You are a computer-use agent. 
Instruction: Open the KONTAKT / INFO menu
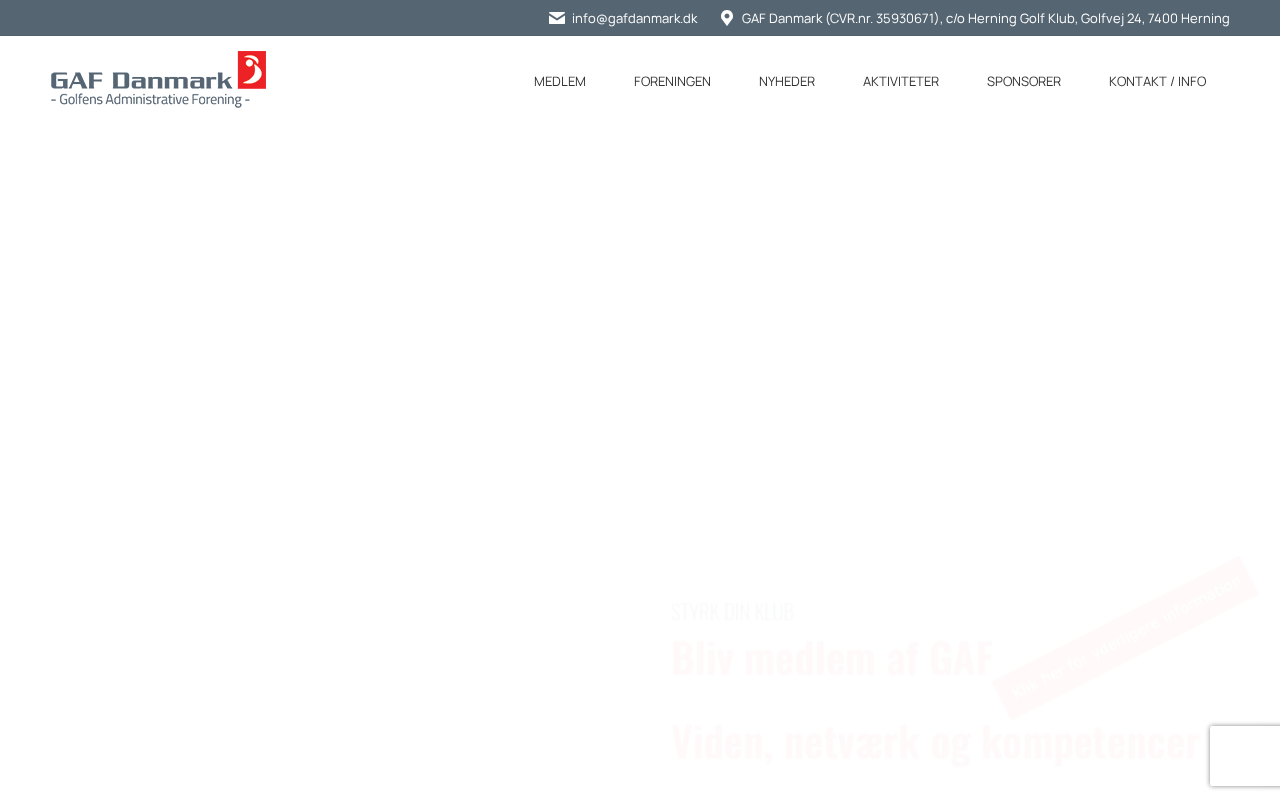pyautogui.click(x=1157, y=81)
